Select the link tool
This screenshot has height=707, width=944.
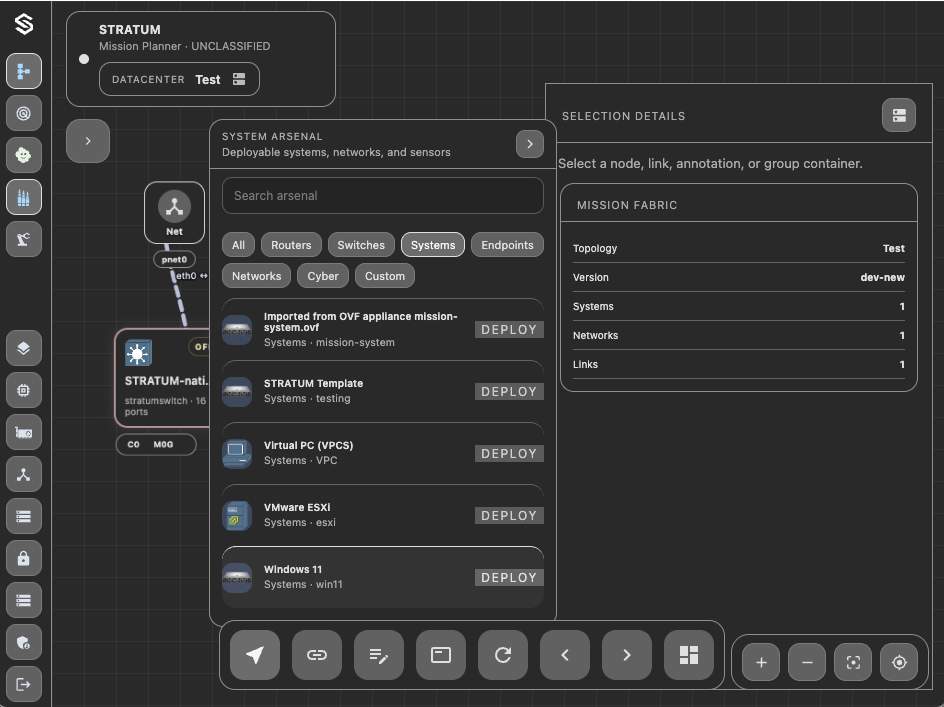pos(317,655)
